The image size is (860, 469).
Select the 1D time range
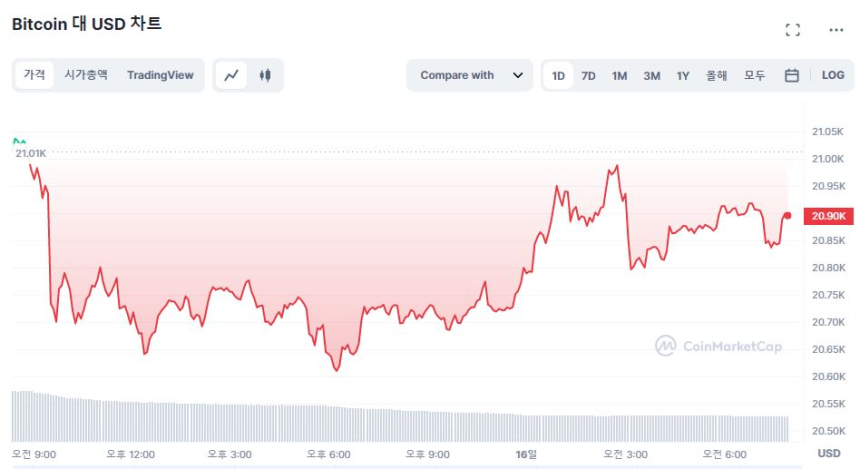(559, 75)
